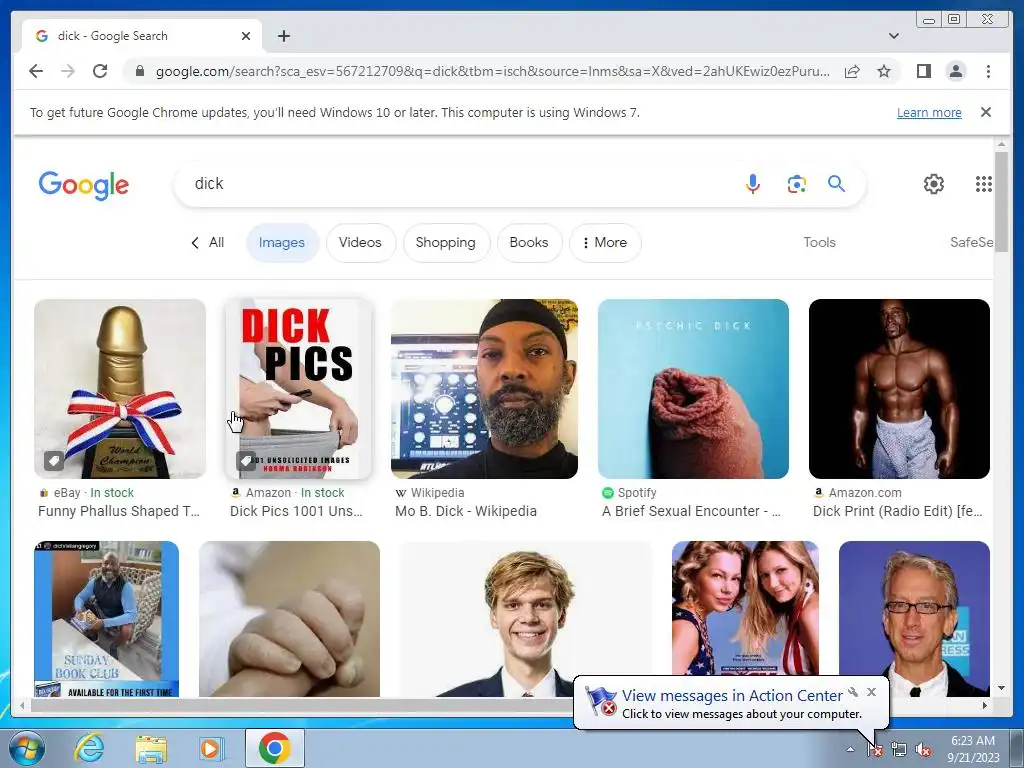Open the Spotify Psychic Dick album thumbnail

693,389
